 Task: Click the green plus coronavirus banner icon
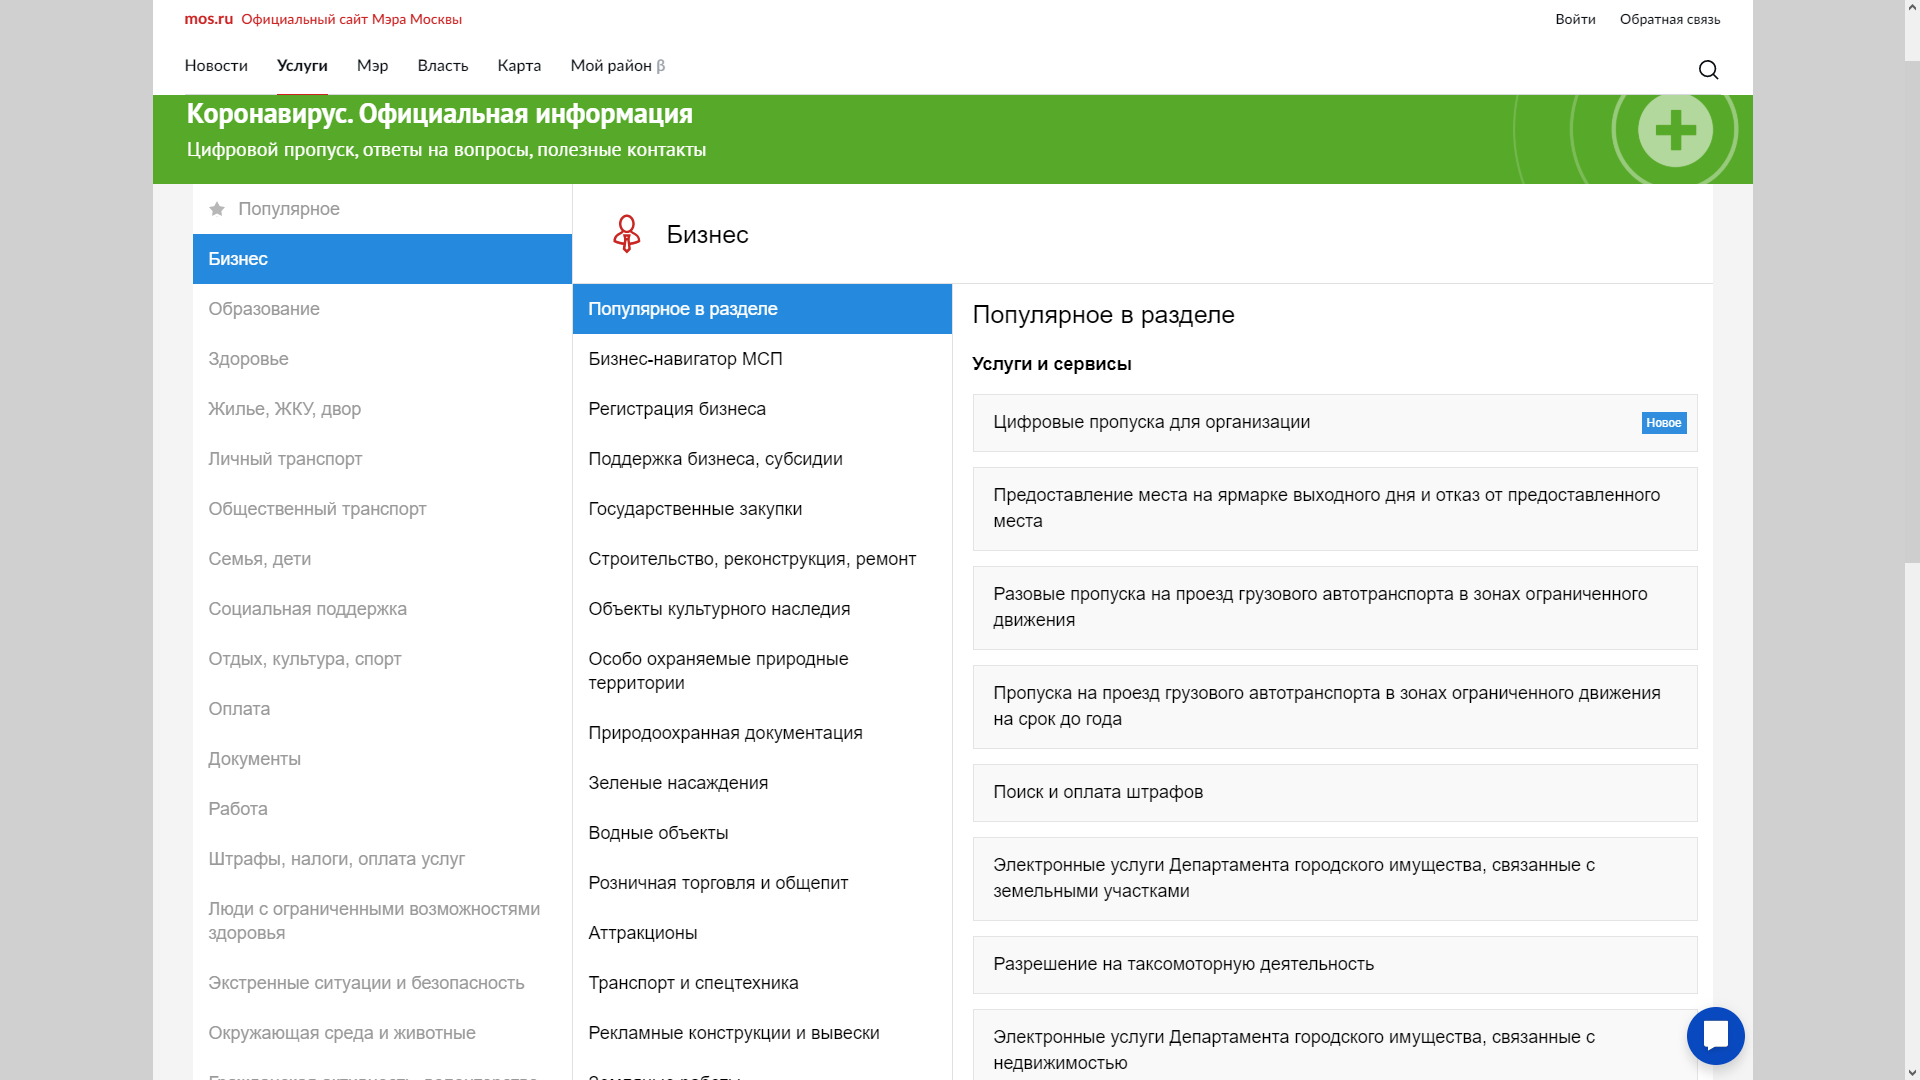pyautogui.click(x=1676, y=130)
